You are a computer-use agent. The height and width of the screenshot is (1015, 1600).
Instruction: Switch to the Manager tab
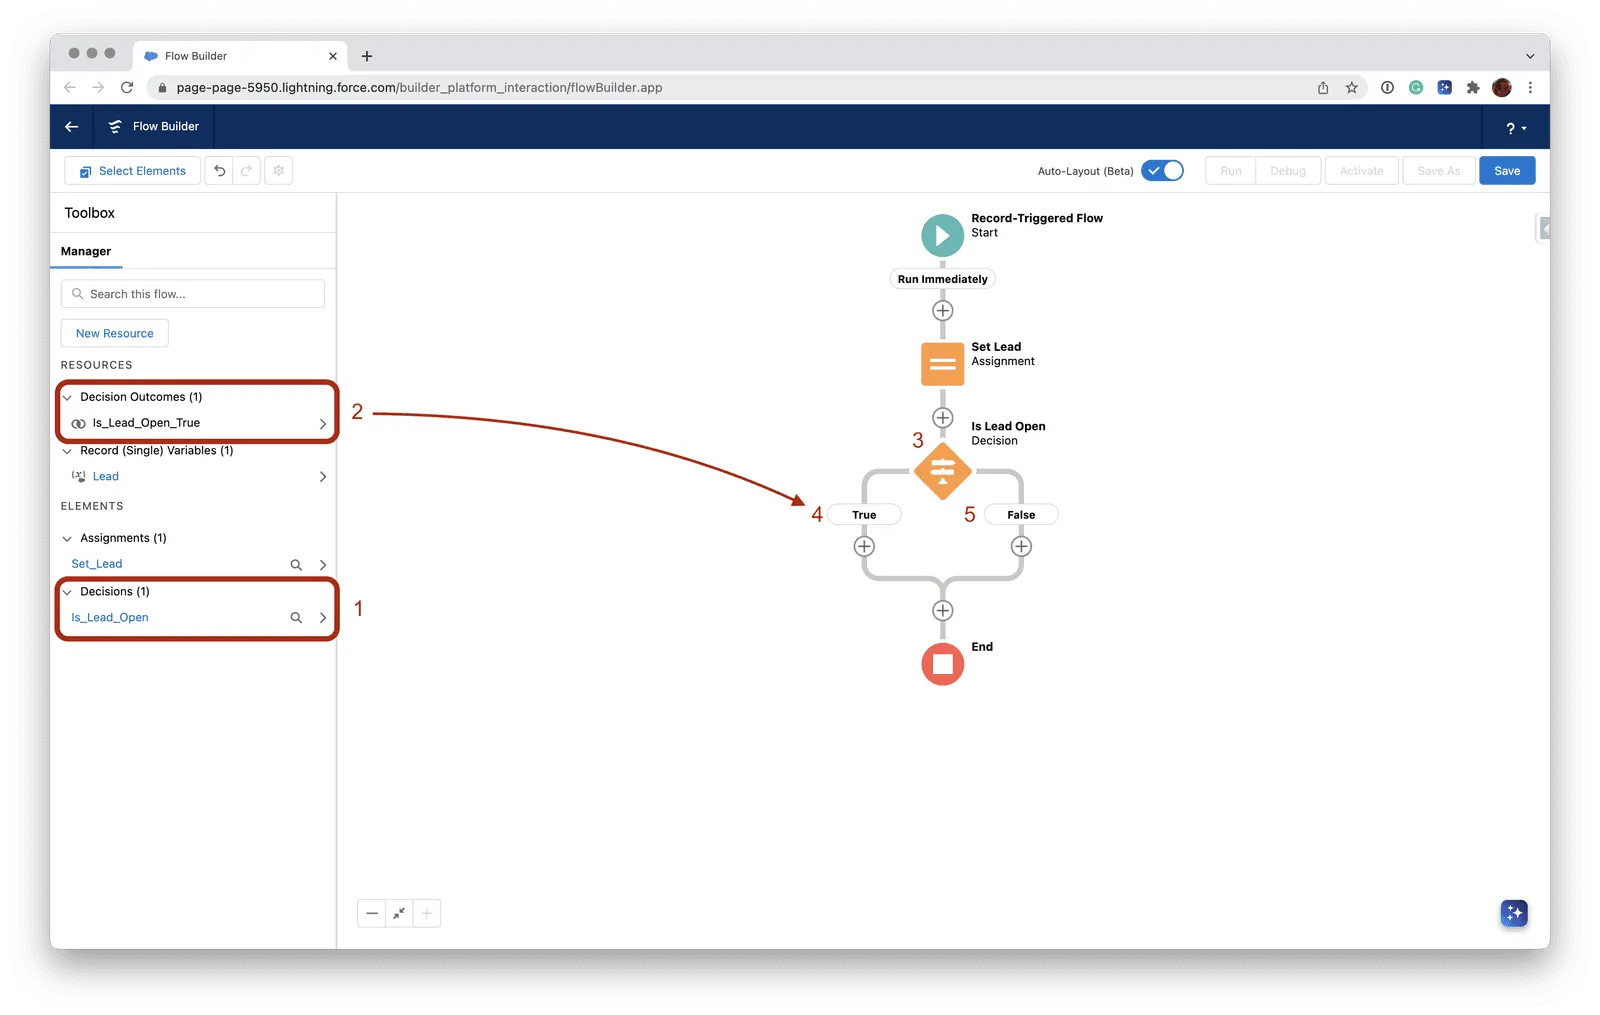pyautogui.click(x=86, y=251)
